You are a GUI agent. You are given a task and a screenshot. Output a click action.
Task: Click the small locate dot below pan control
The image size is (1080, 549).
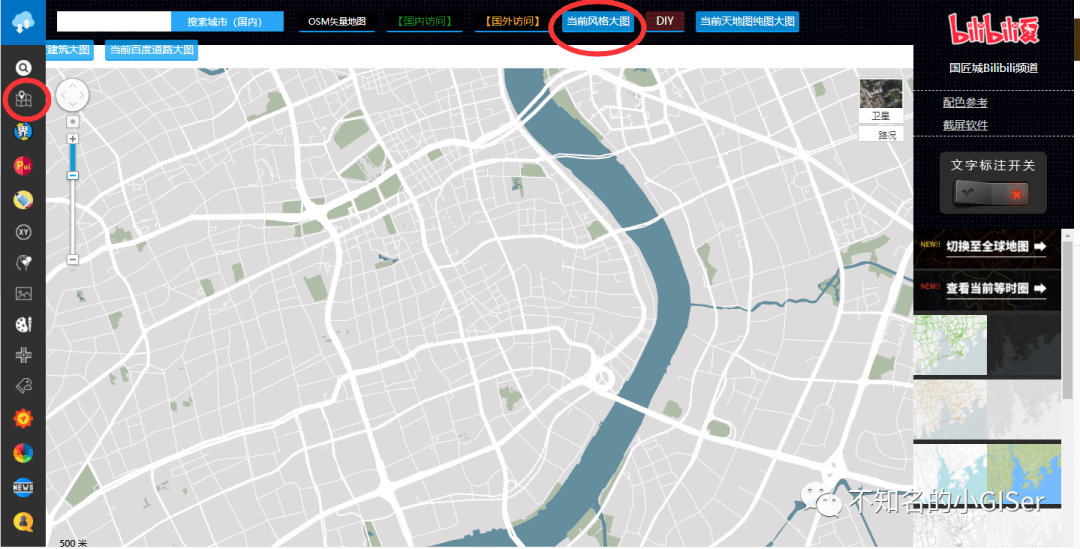[72, 121]
